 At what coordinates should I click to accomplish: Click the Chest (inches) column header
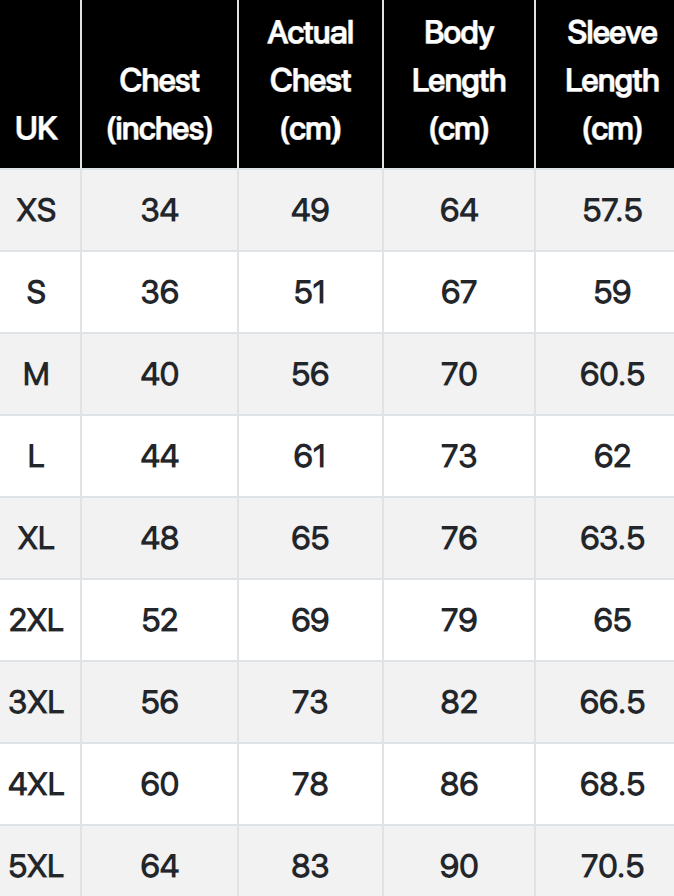(x=159, y=105)
